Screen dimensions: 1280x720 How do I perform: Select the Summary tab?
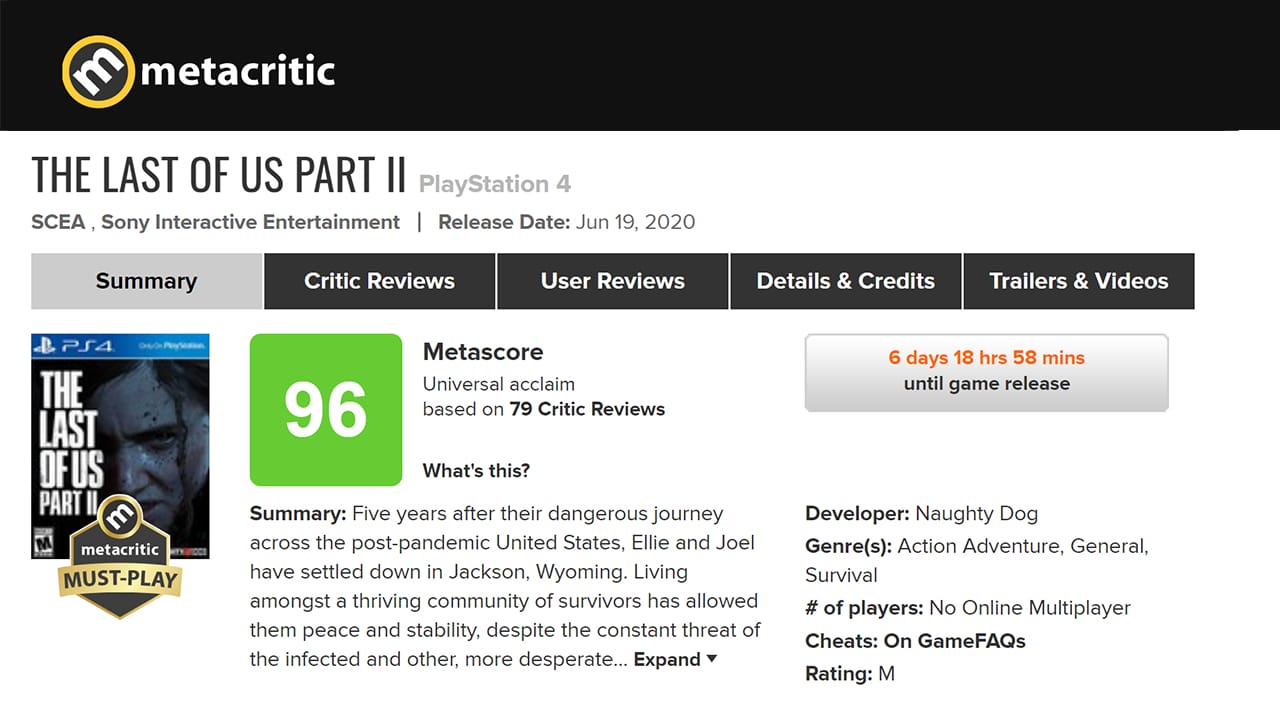[146, 281]
